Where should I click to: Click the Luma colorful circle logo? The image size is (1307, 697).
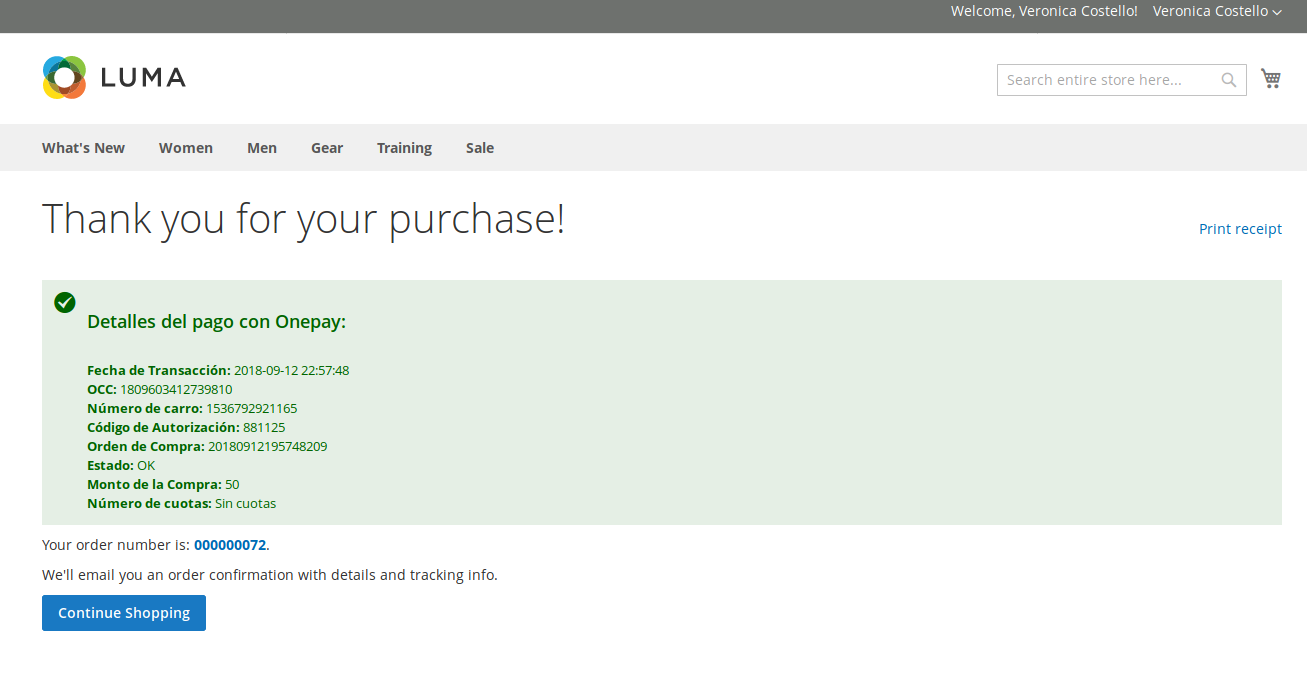(64, 78)
